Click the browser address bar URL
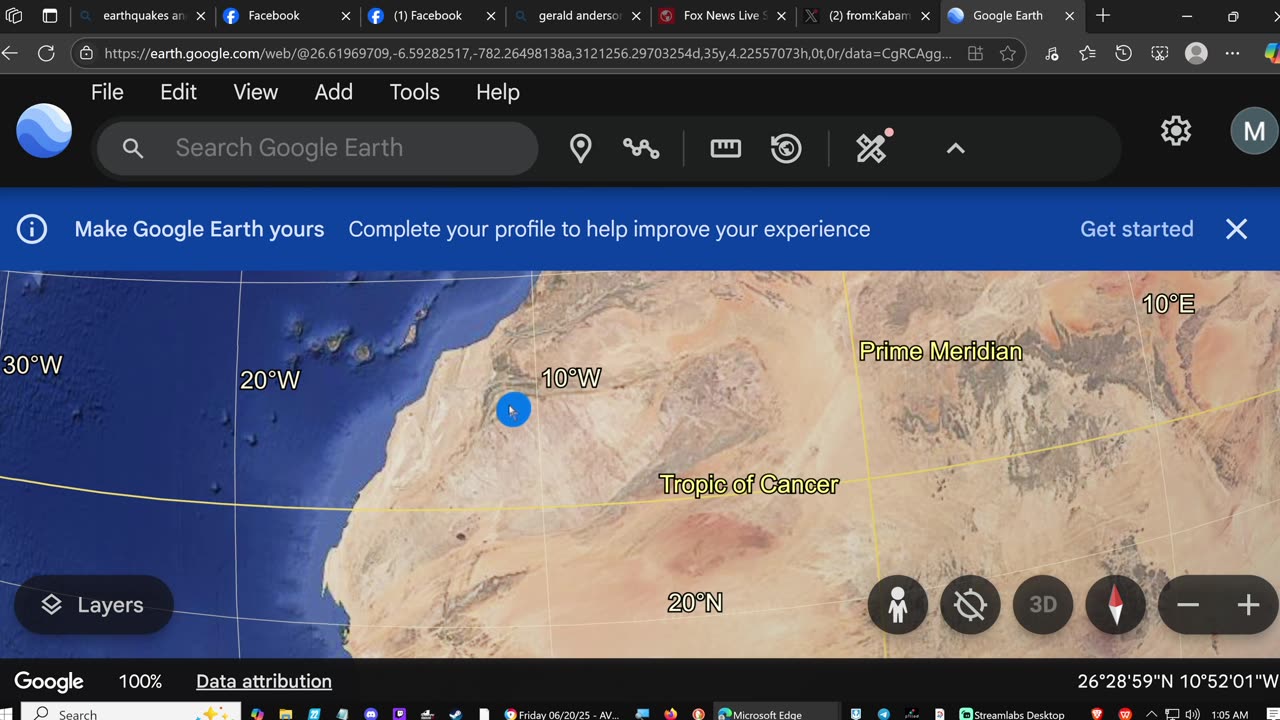Image resolution: width=1280 pixels, height=720 pixels. [x=528, y=54]
